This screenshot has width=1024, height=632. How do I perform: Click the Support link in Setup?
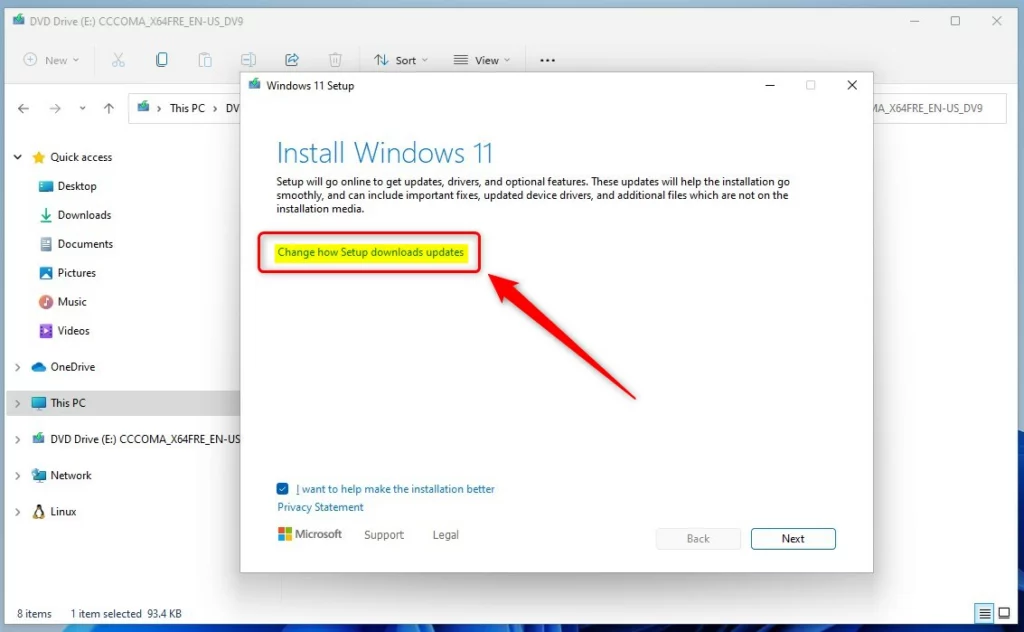384,535
